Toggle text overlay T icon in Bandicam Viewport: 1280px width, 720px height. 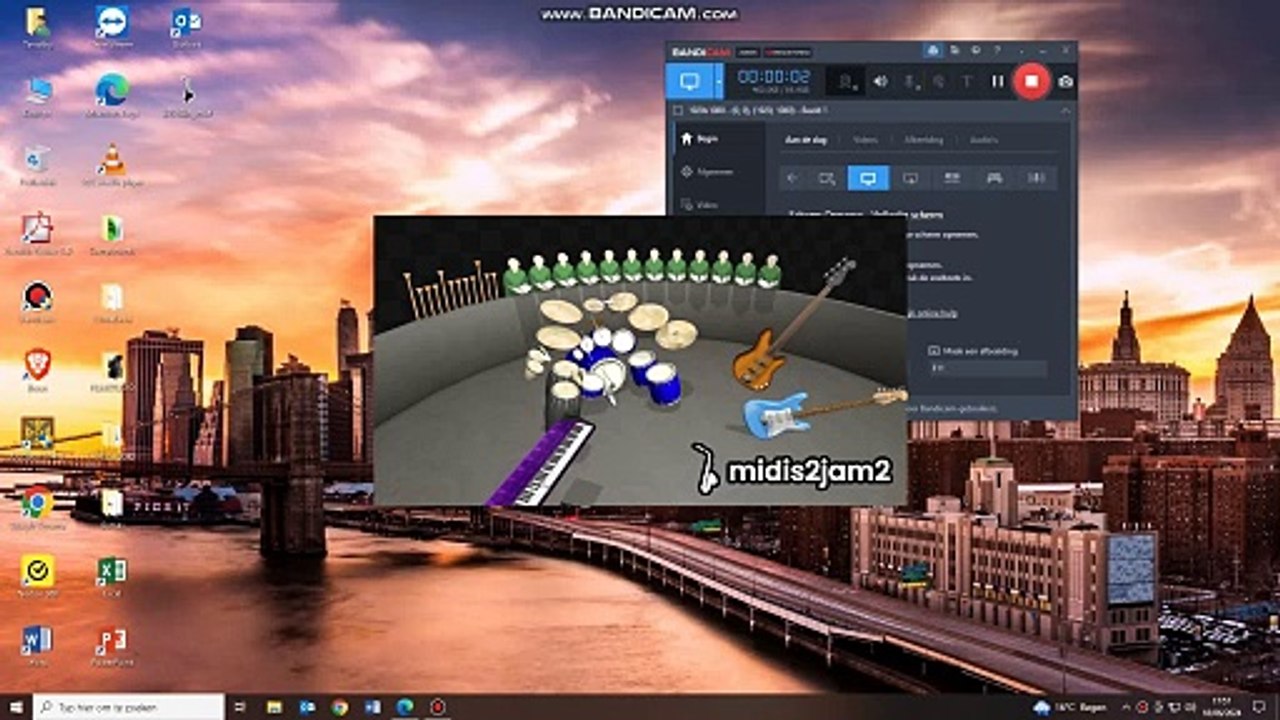pyautogui.click(x=967, y=81)
